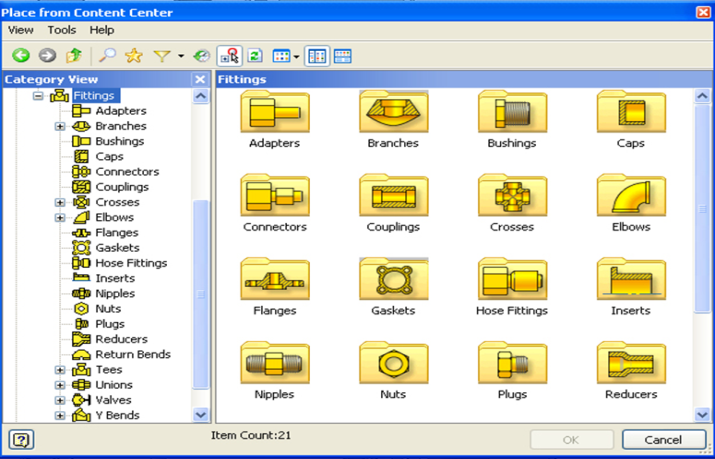Open the Search magnifier tool
The image size is (715, 459).
(x=107, y=56)
